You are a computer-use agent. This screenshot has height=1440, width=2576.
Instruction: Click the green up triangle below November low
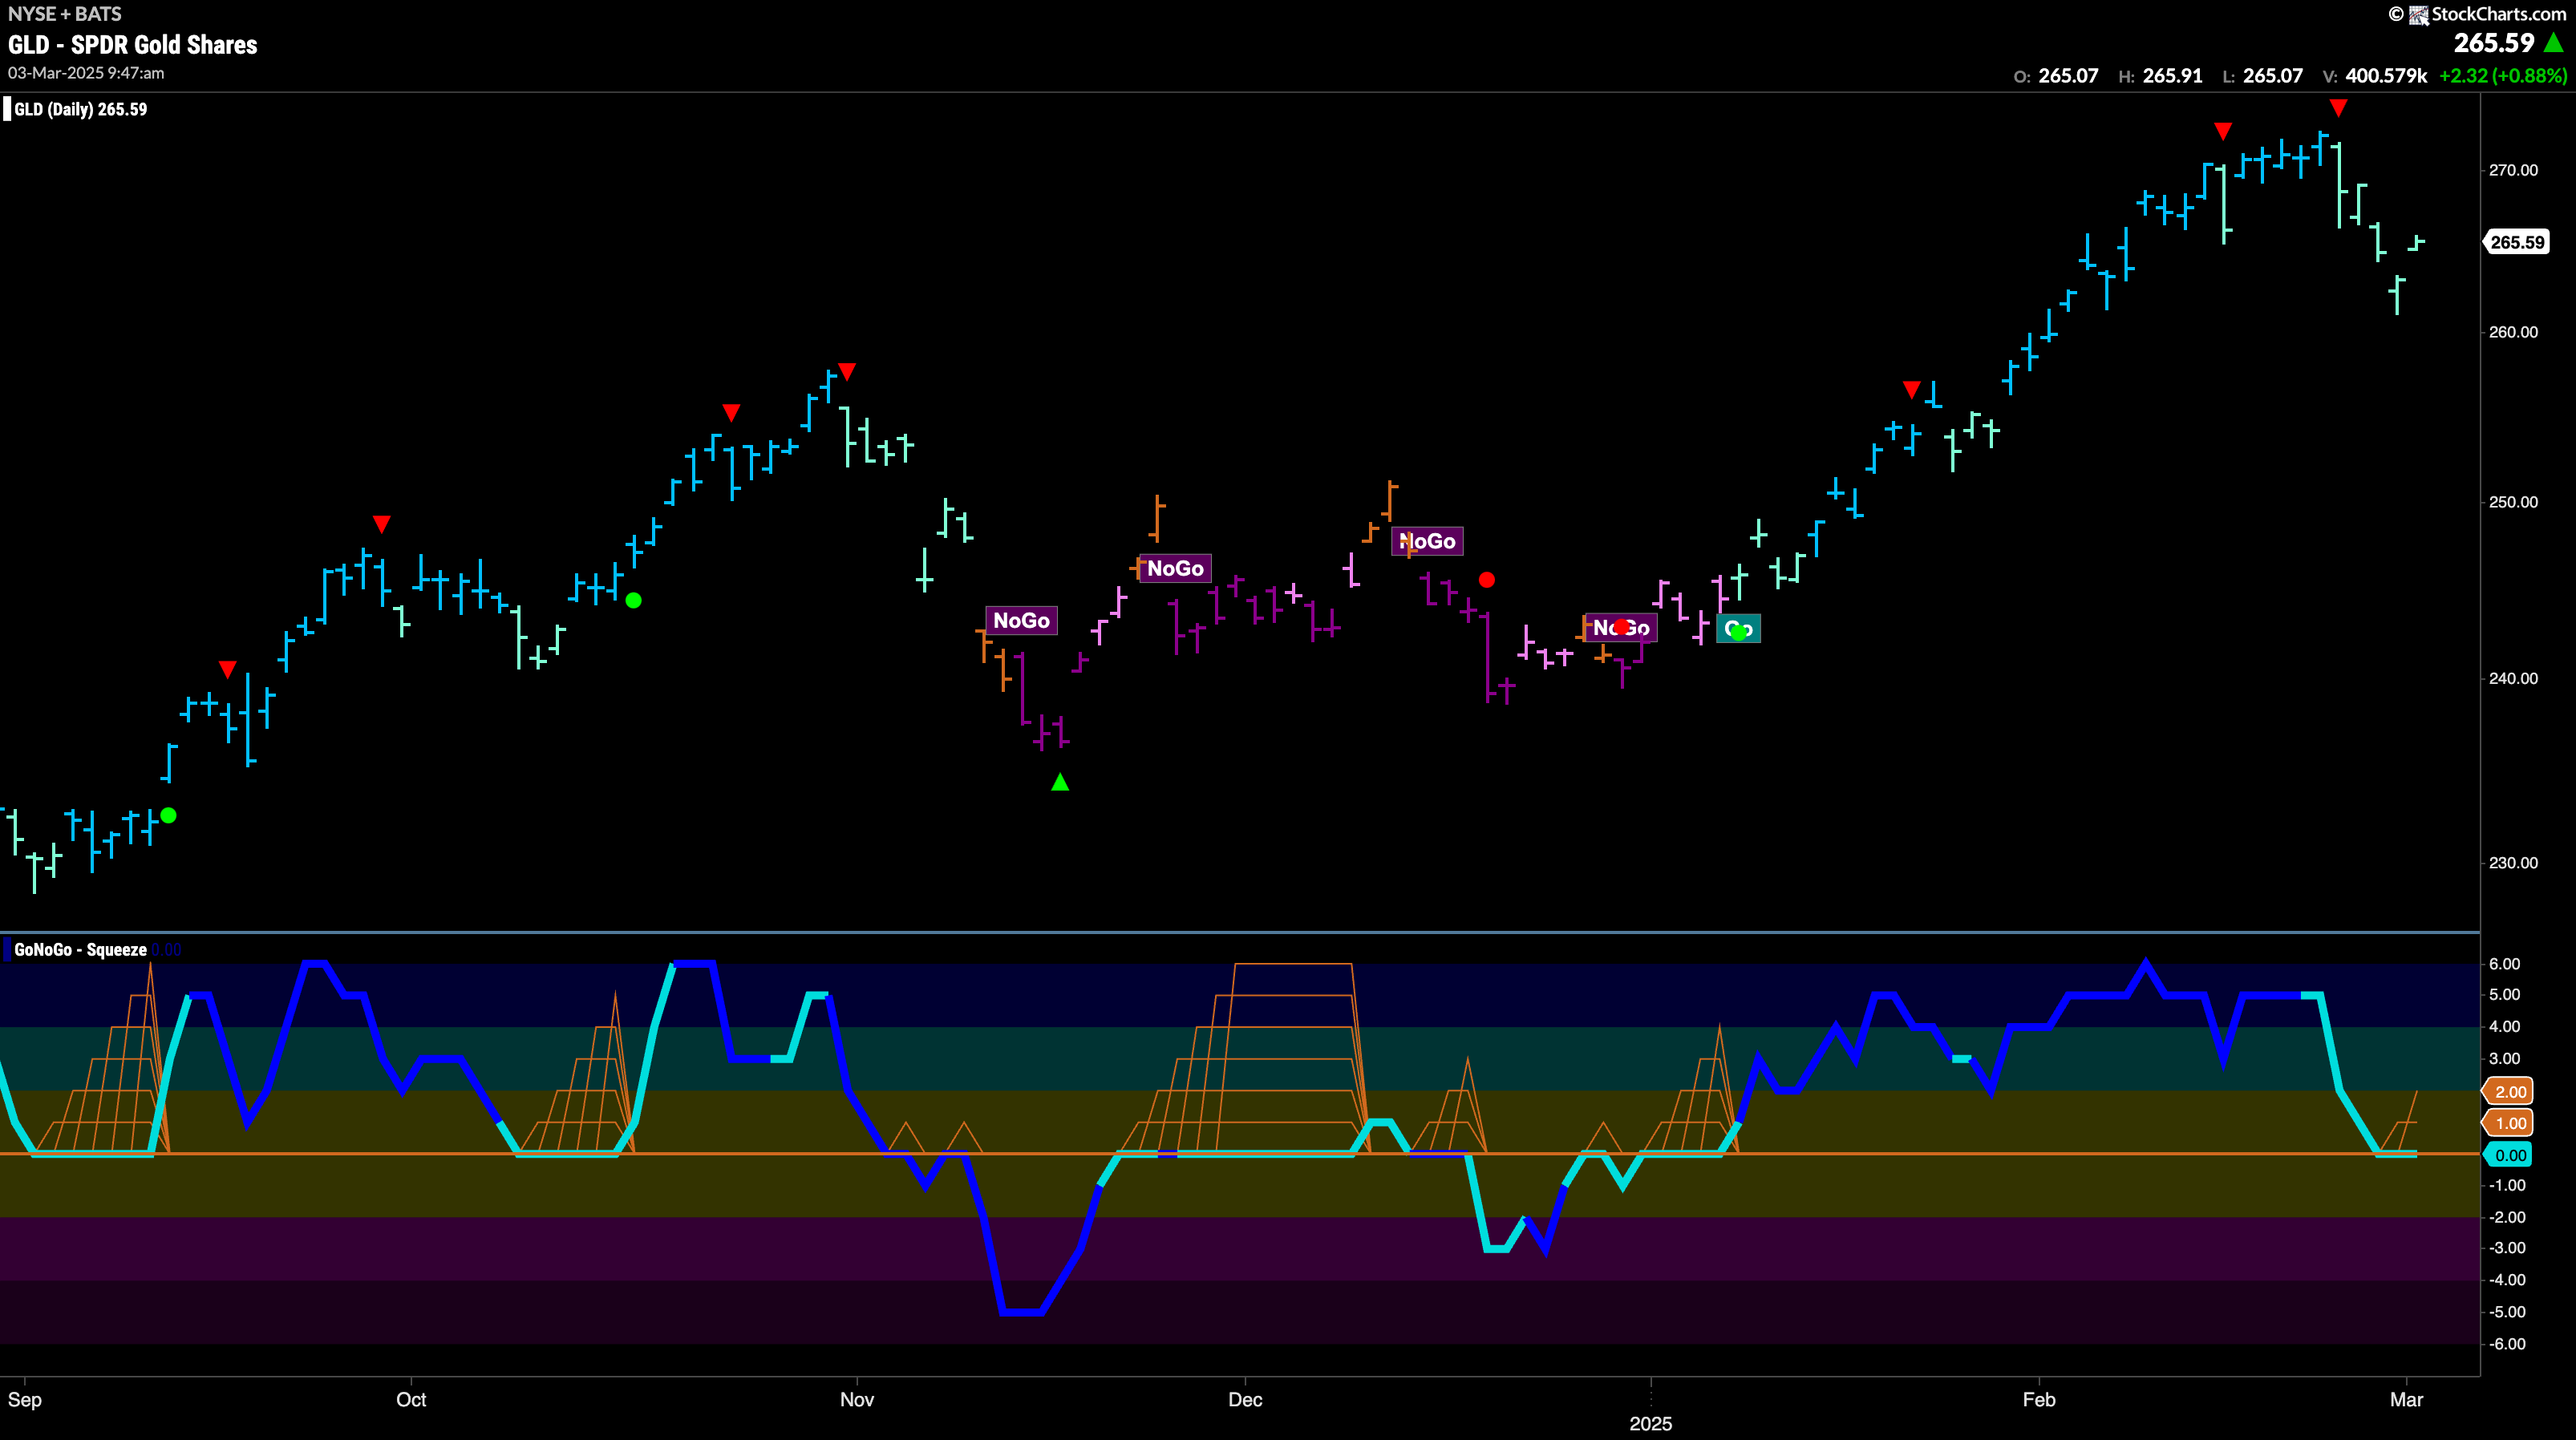point(1060,782)
